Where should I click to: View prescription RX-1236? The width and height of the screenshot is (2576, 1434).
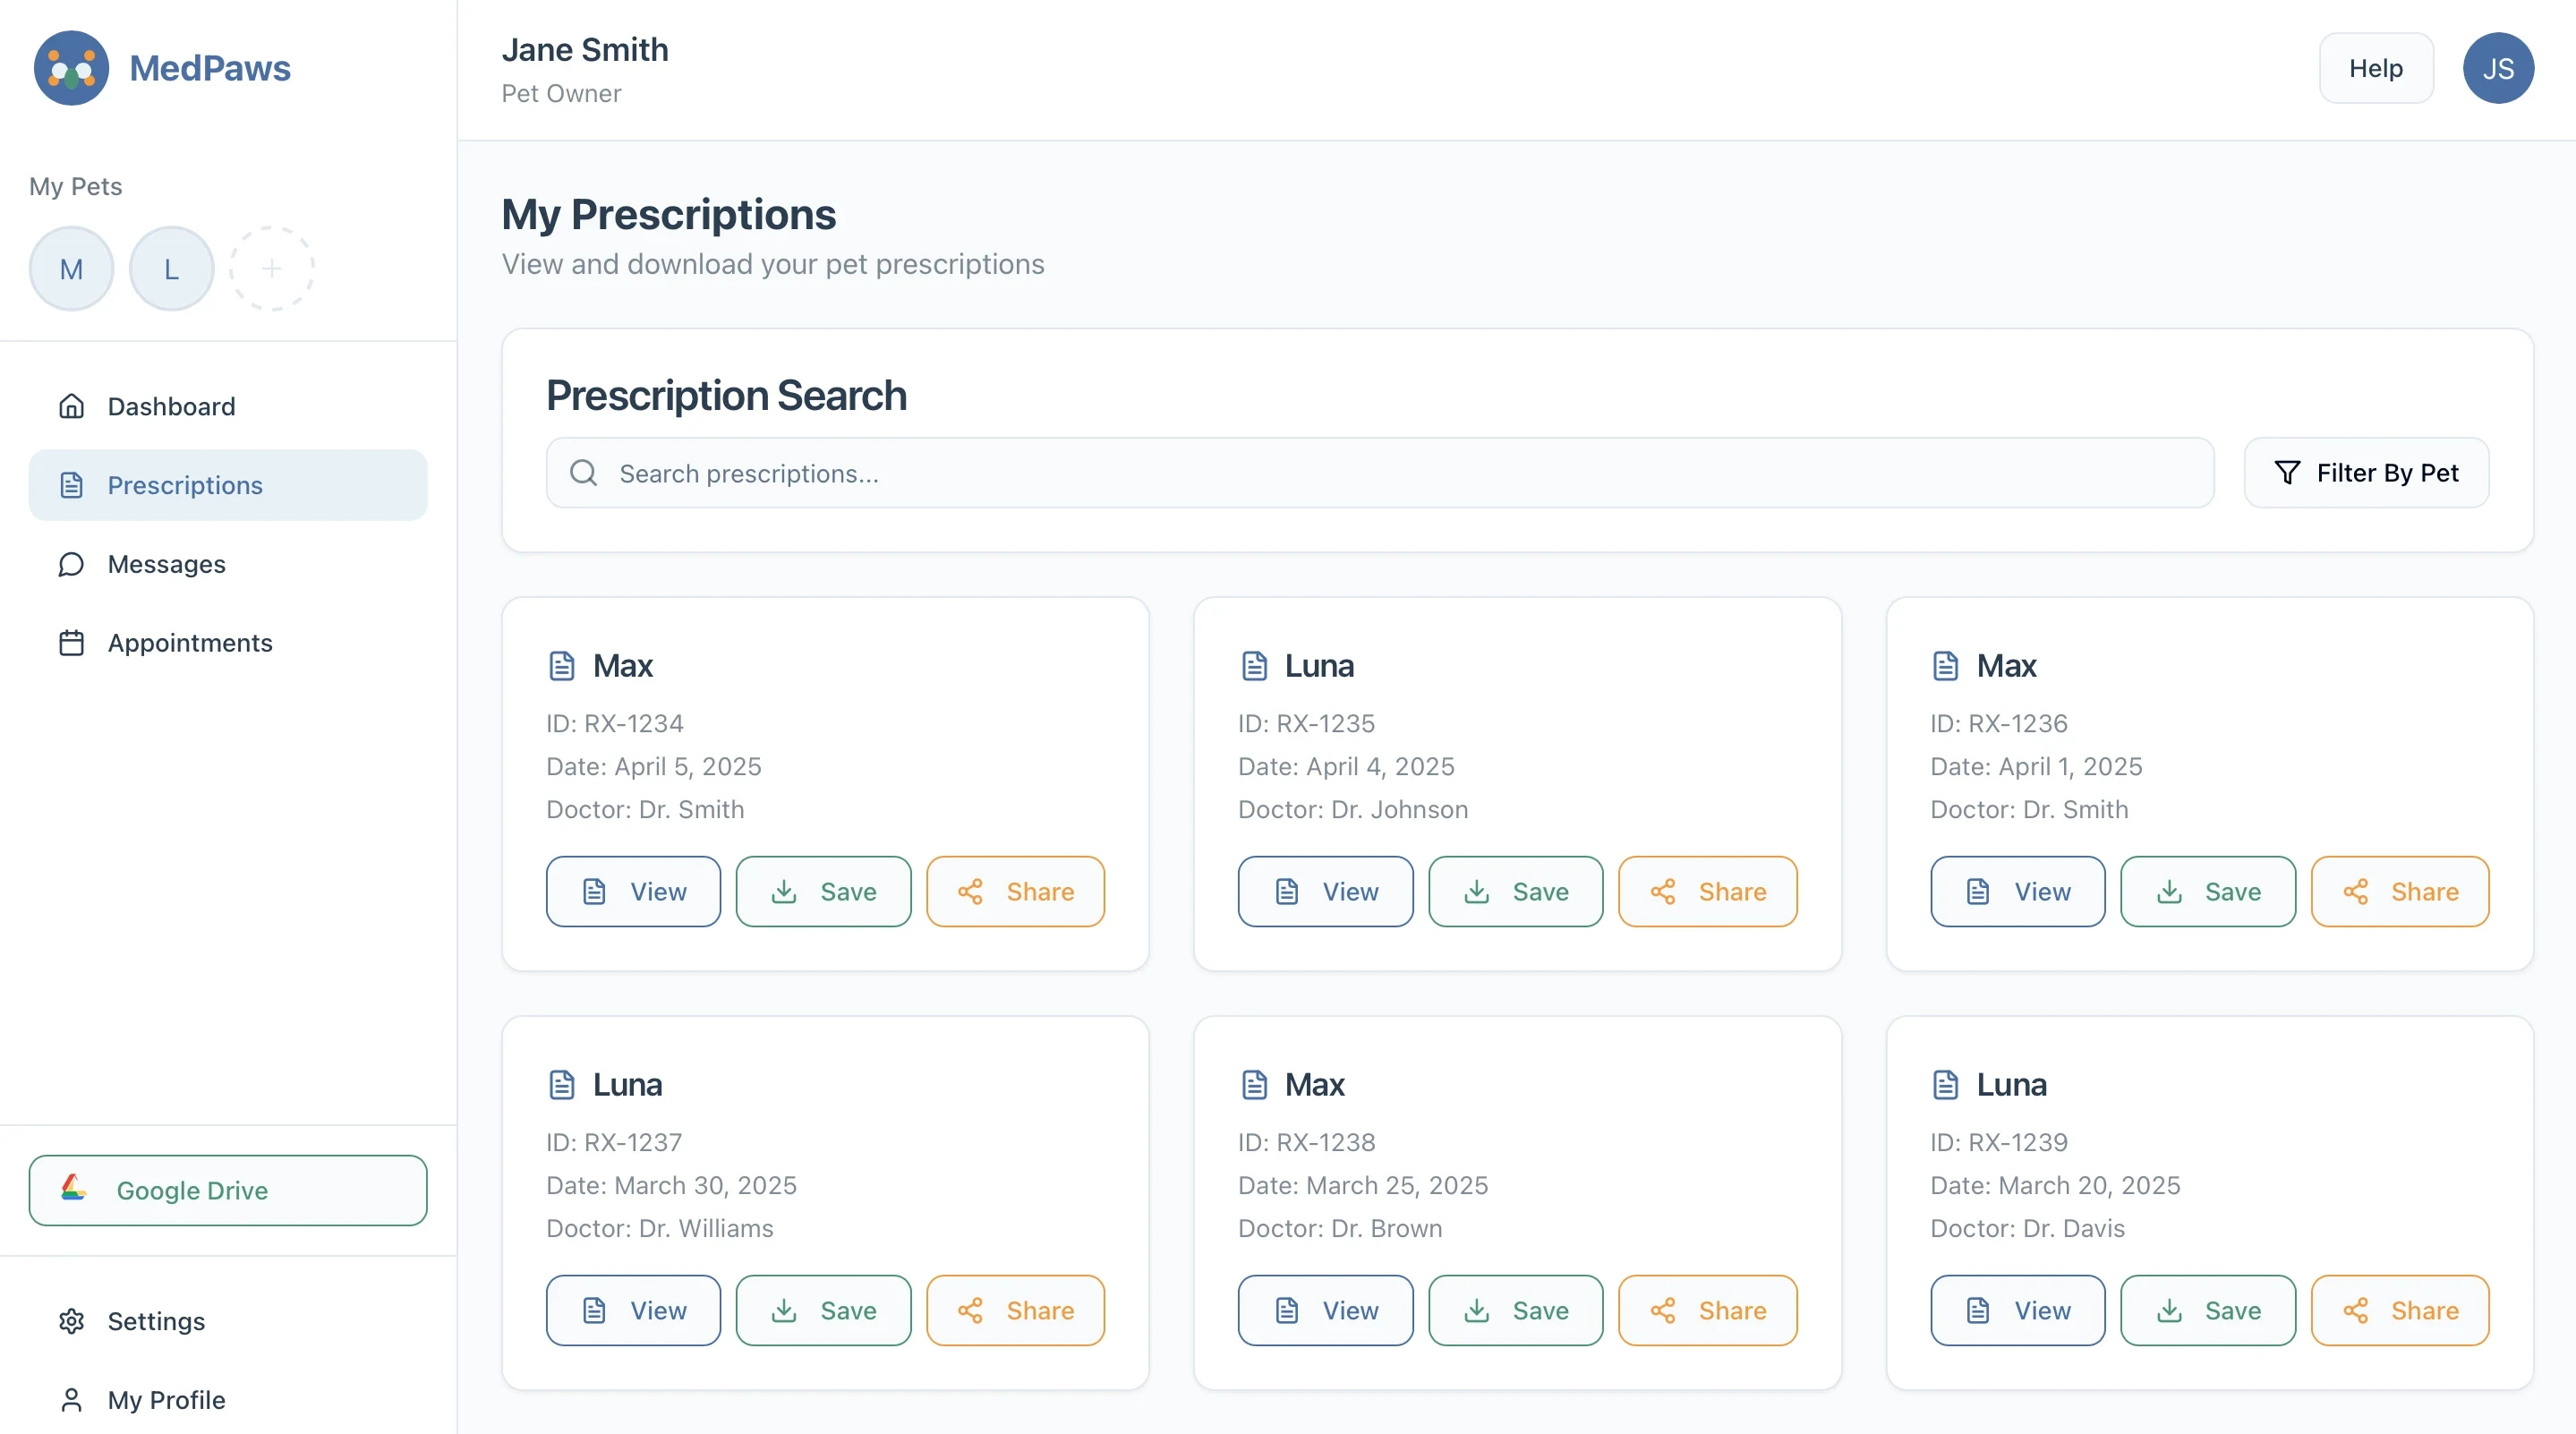[2017, 891]
